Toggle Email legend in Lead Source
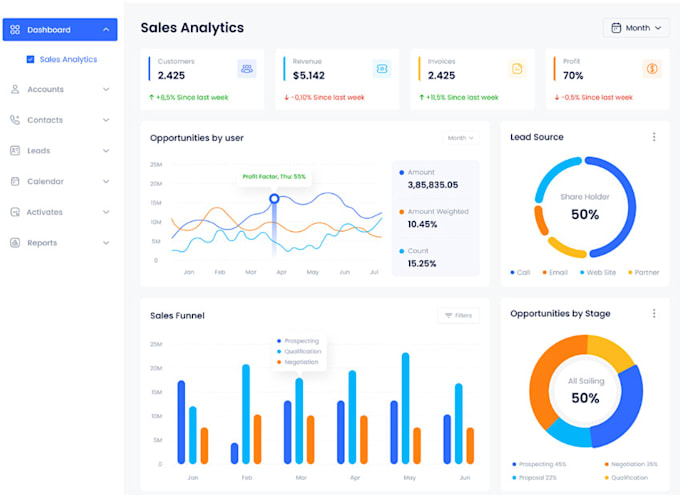The width and height of the screenshot is (680, 495). (555, 272)
